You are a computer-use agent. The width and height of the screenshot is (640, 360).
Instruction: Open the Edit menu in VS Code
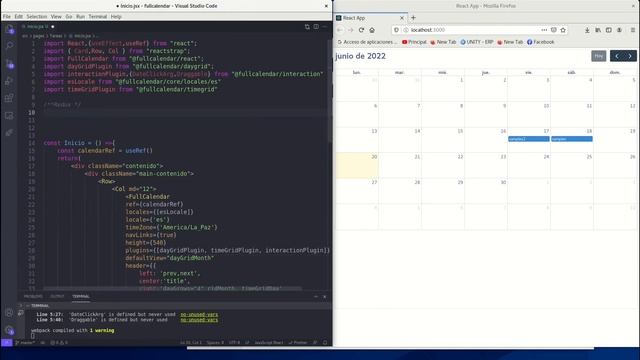point(19,16)
